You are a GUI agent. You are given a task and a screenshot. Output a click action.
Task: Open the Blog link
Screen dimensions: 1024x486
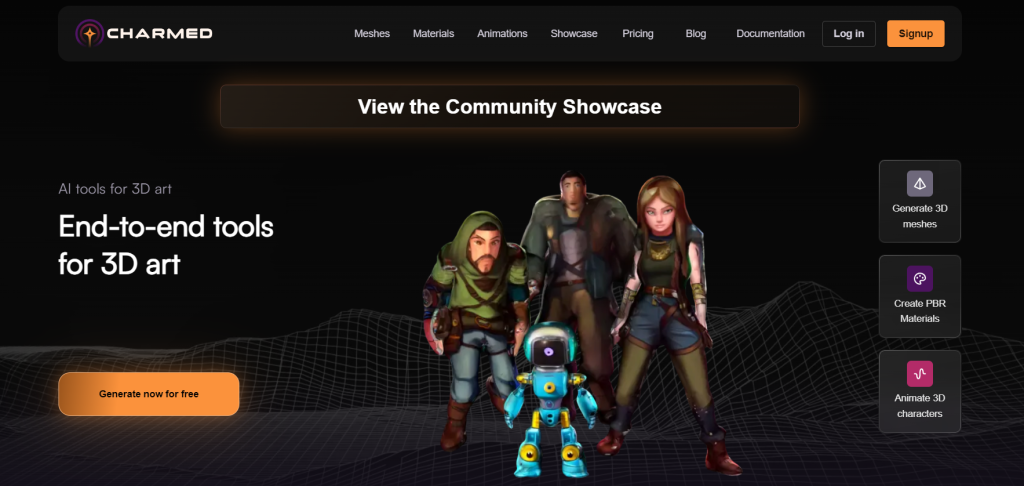(696, 34)
